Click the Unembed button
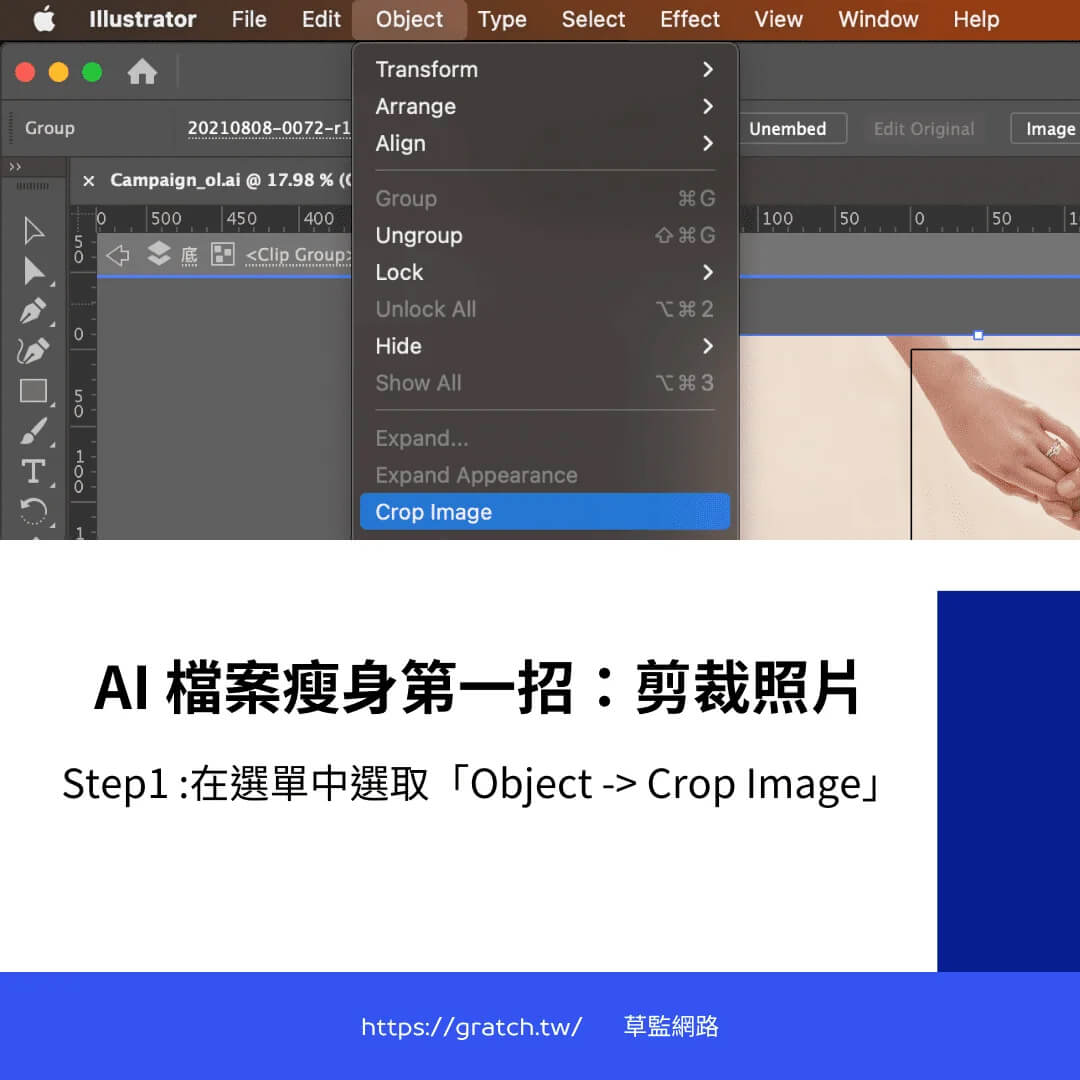 point(787,129)
